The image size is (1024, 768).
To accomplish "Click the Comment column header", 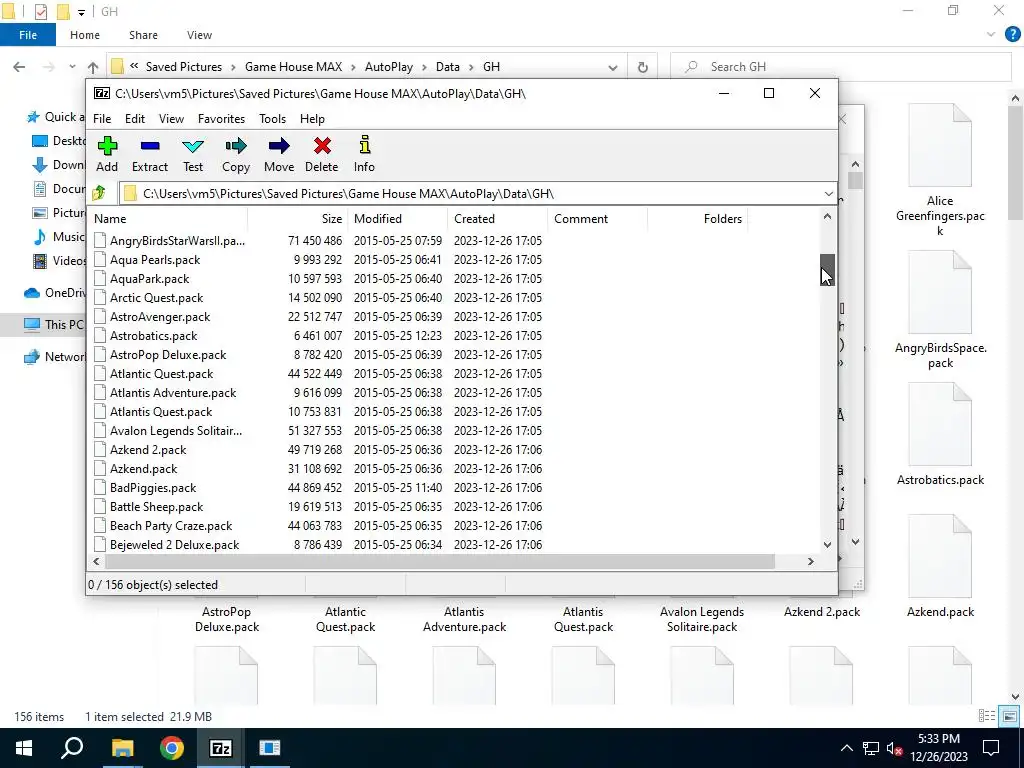I will pos(598,219).
